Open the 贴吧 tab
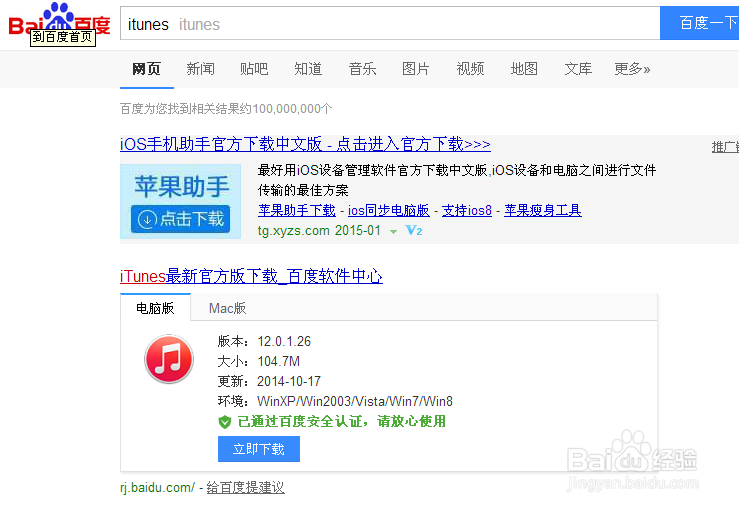 (x=254, y=69)
